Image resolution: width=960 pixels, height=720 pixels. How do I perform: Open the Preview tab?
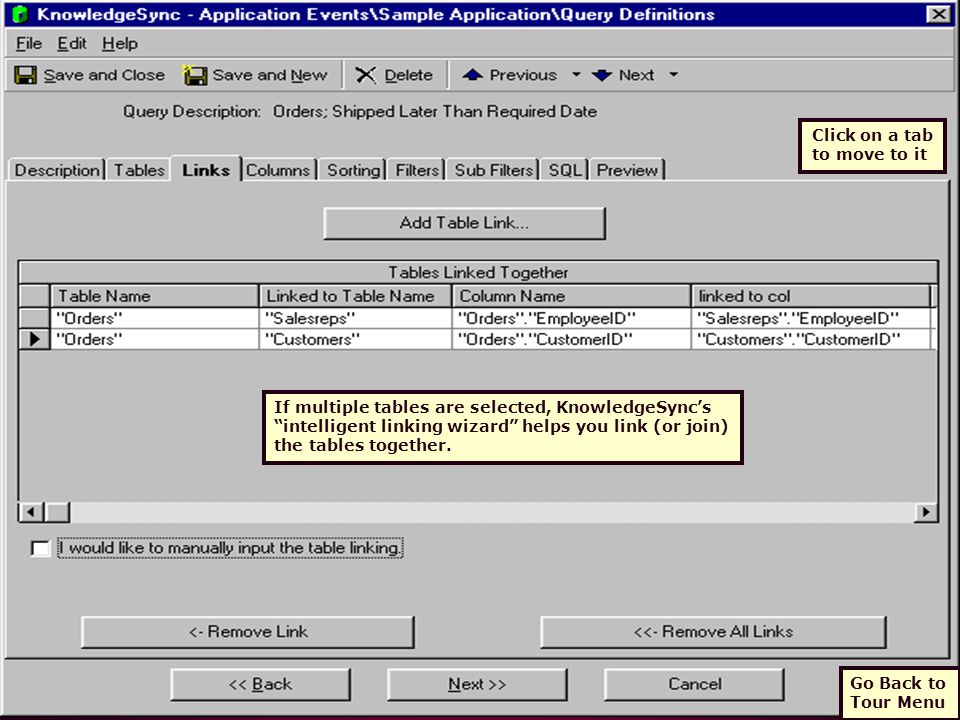tap(627, 170)
